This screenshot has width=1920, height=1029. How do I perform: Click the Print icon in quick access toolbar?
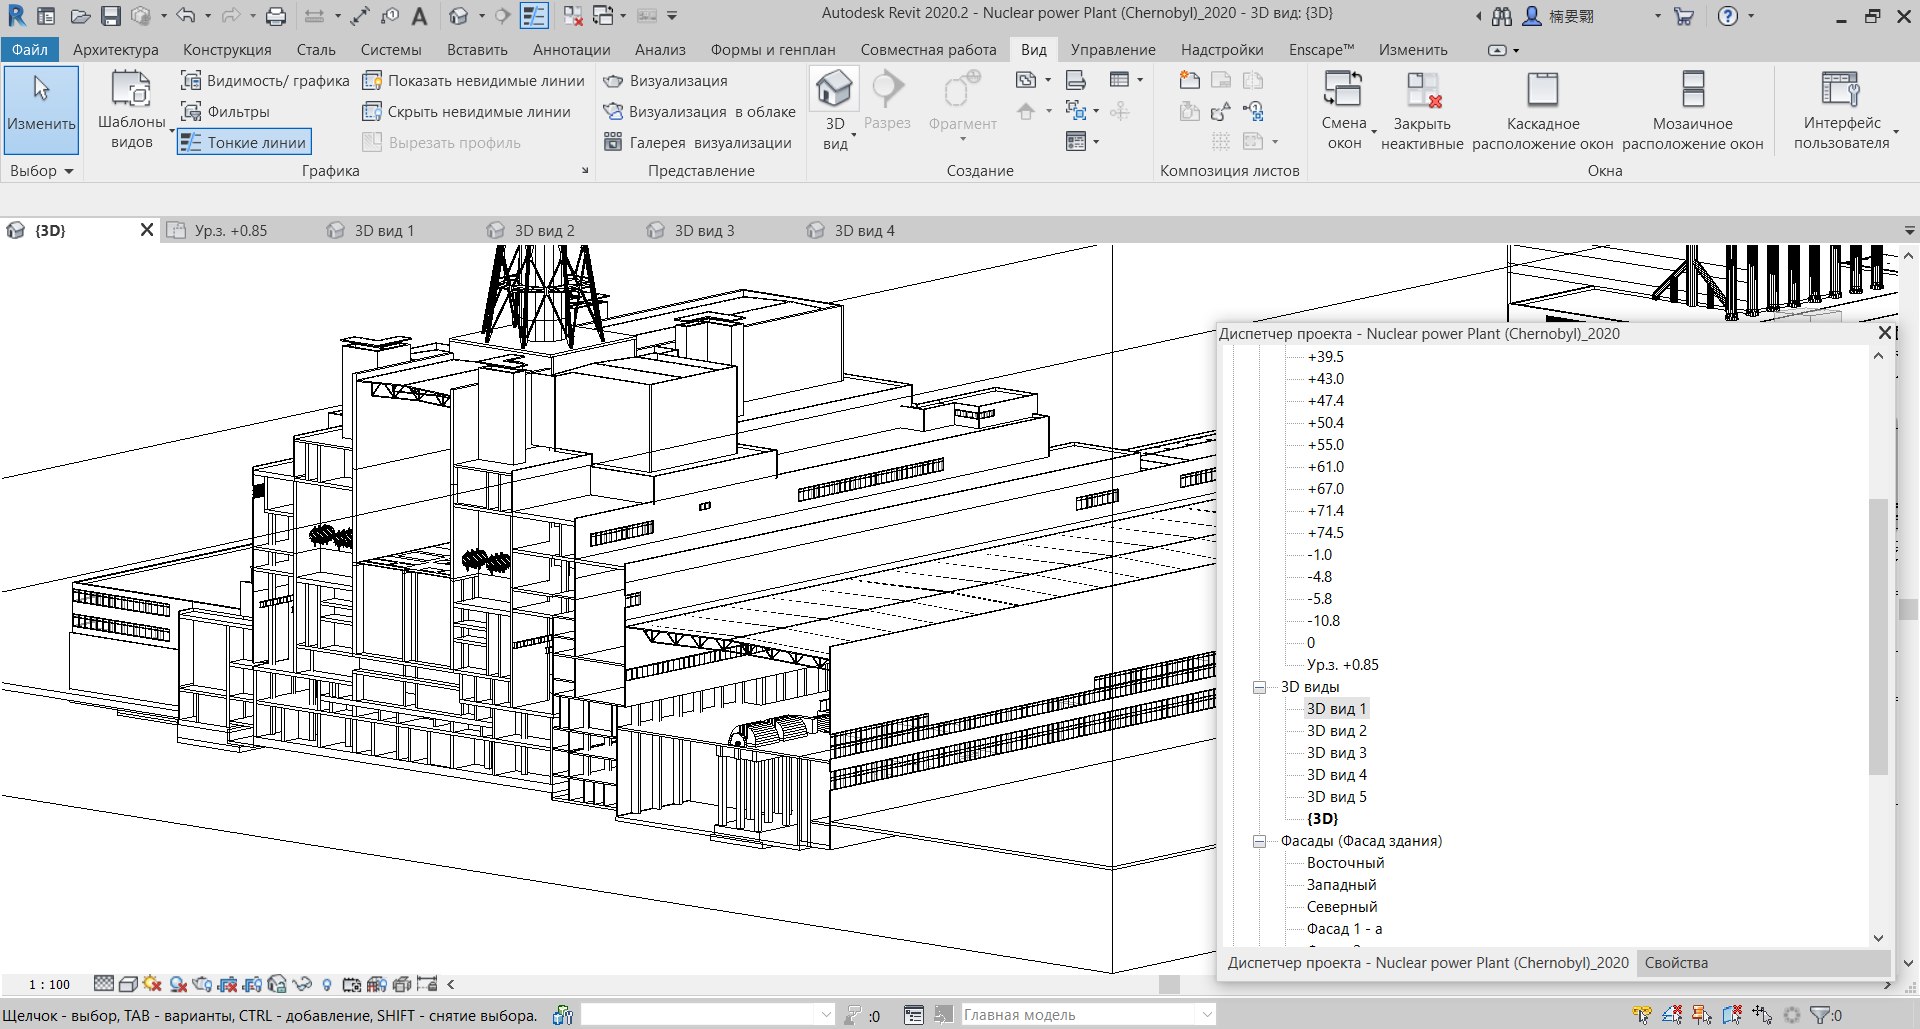click(x=276, y=16)
